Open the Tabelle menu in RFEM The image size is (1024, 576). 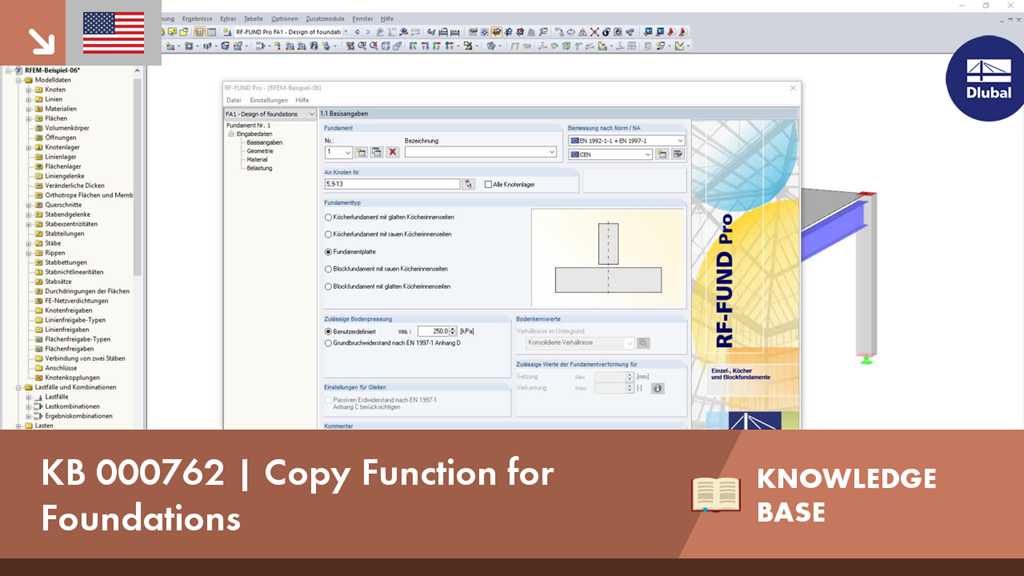(253, 19)
